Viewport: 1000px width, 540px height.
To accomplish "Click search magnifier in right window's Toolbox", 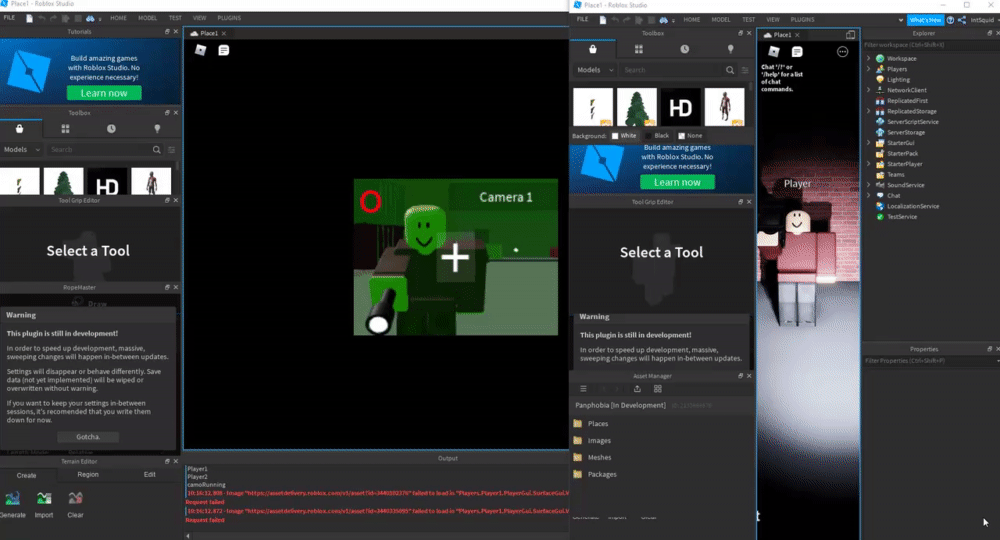I will pos(730,70).
